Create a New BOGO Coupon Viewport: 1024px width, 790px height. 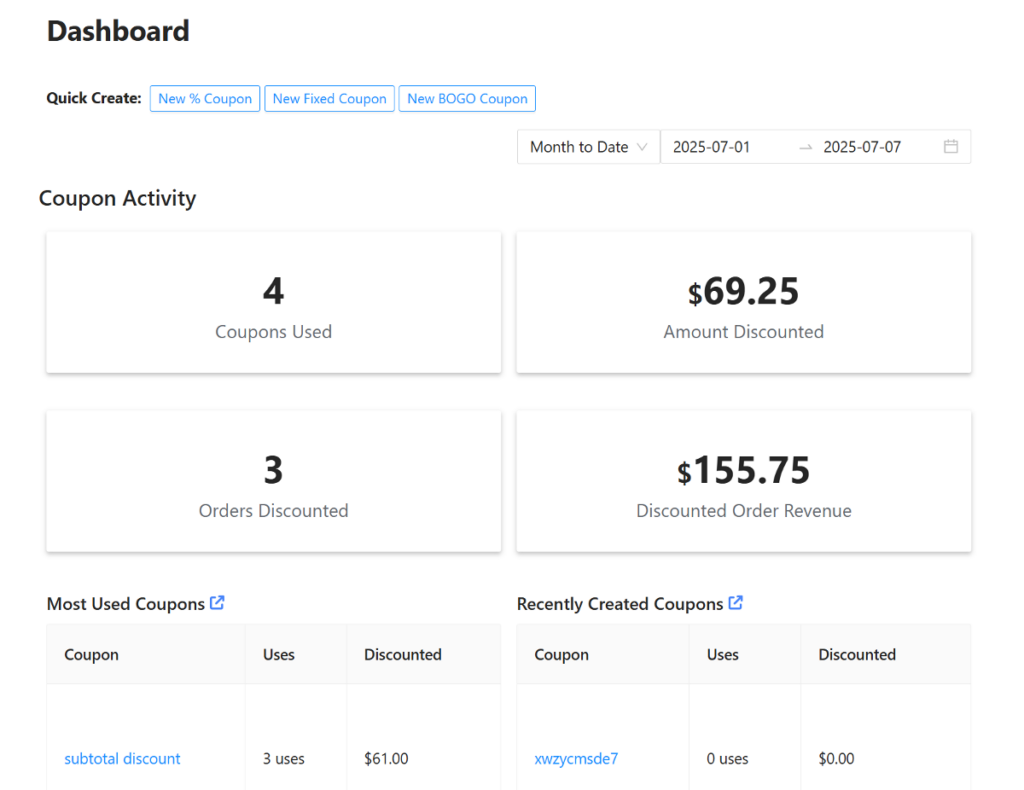[466, 98]
